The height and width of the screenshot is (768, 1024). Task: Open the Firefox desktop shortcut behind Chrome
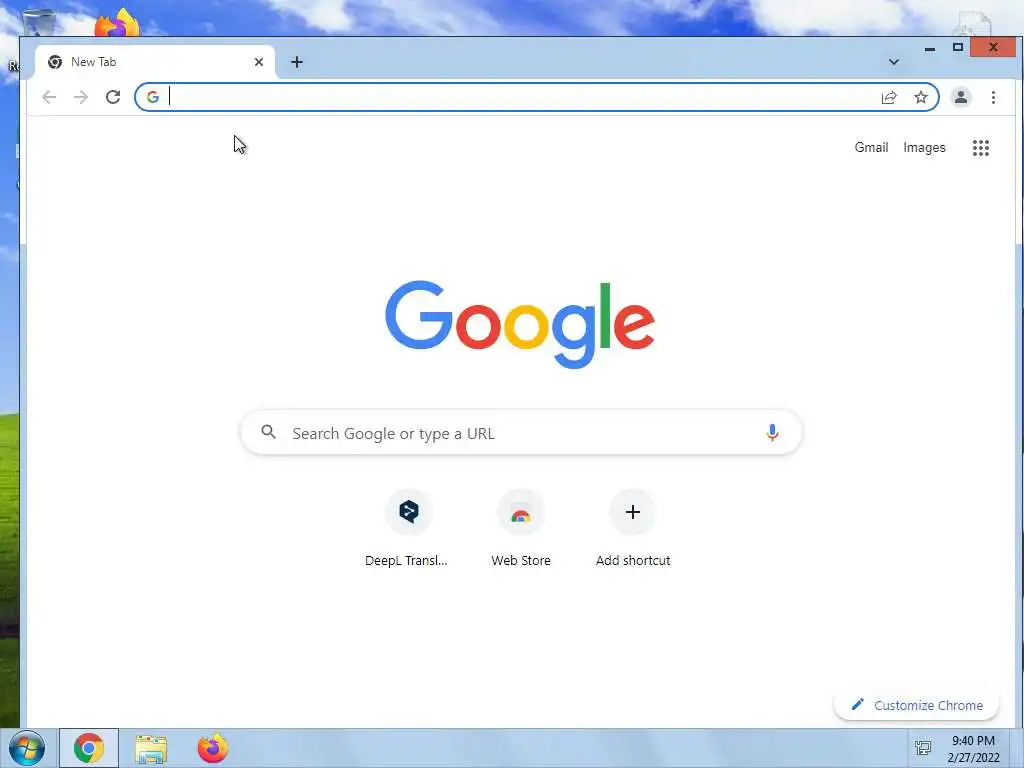tap(118, 23)
